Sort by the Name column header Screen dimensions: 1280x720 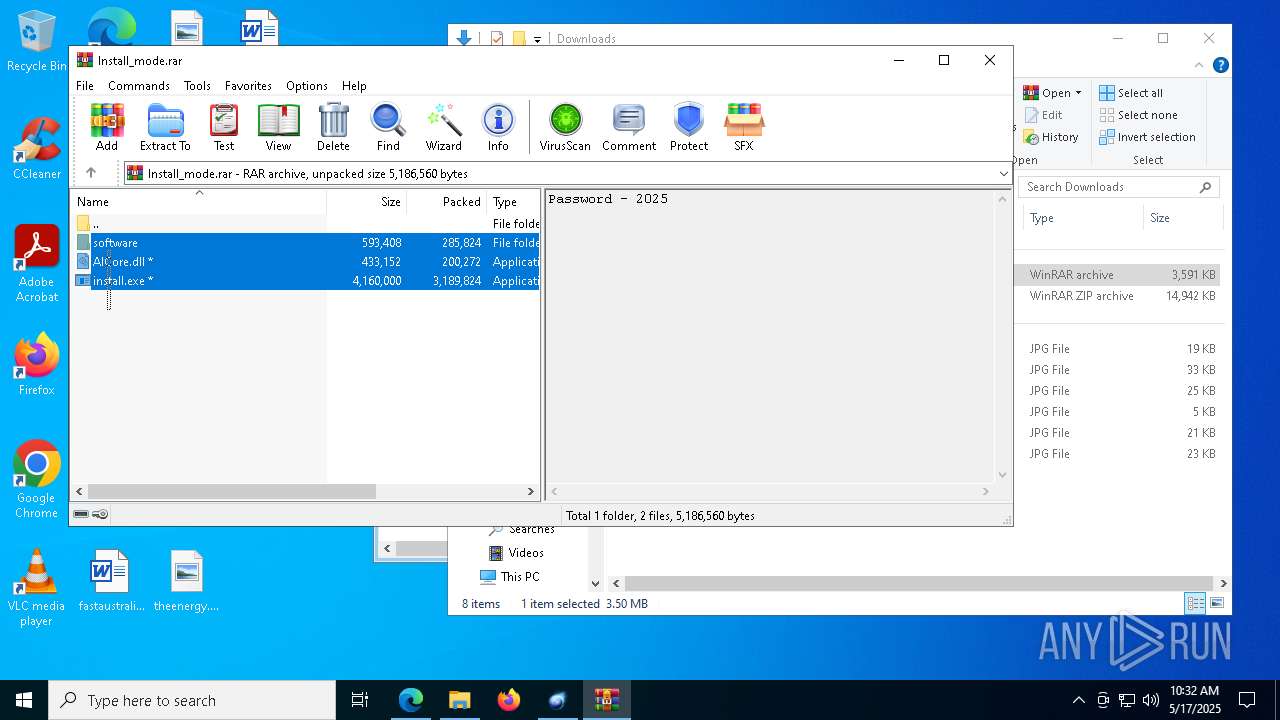point(199,202)
